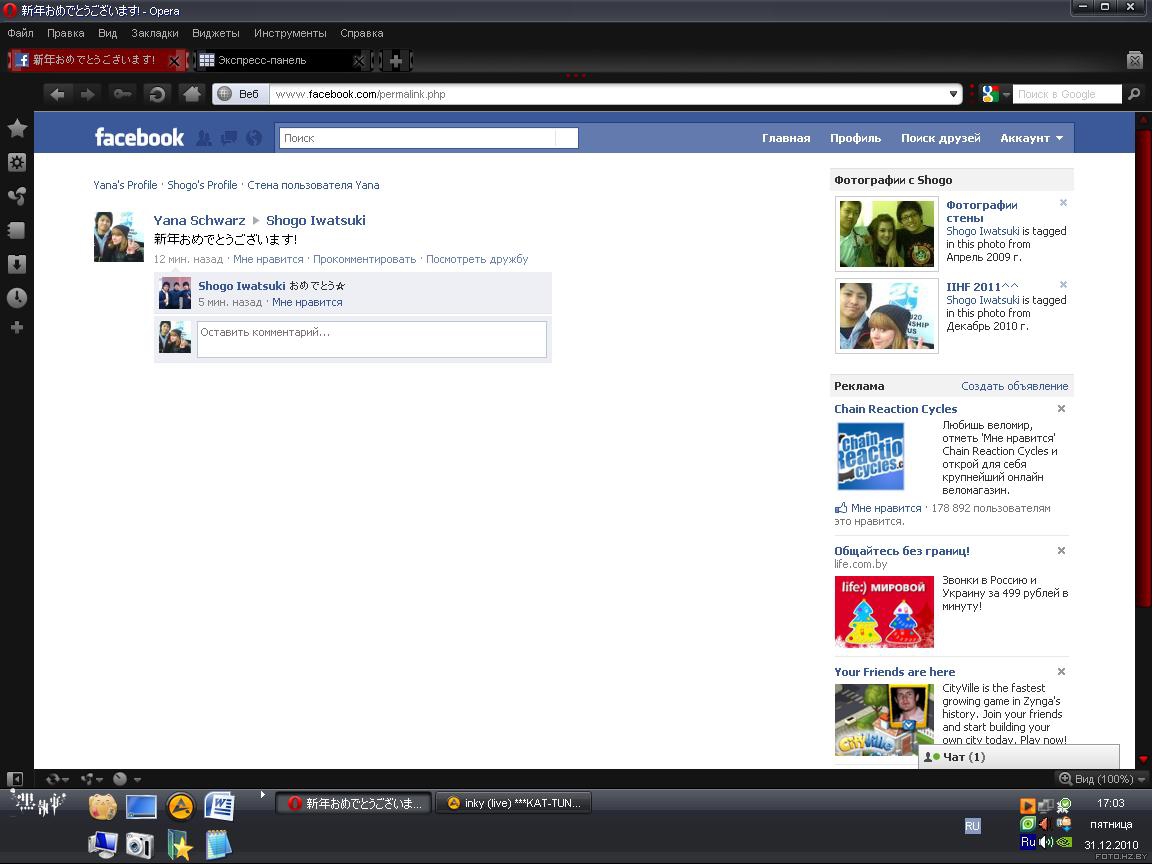Image resolution: width=1152 pixels, height=864 pixels.
Task: Click the Opera address bar URL field
Action: [x=608, y=94]
